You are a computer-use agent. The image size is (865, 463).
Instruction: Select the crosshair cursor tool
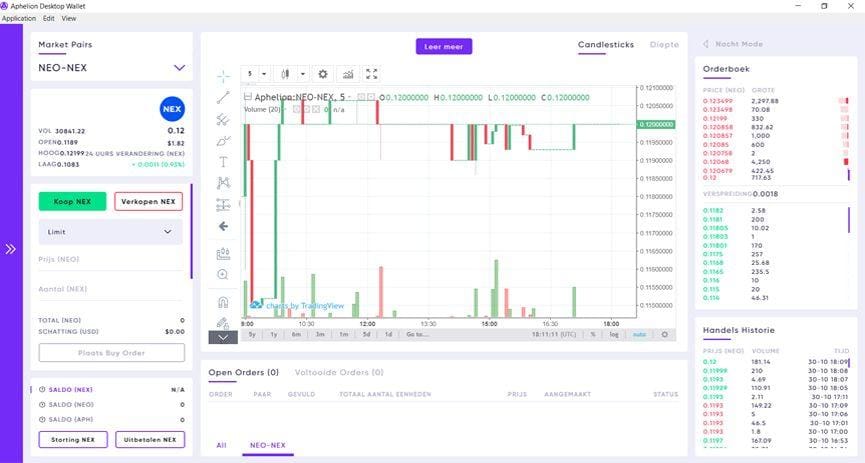click(223, 76)
